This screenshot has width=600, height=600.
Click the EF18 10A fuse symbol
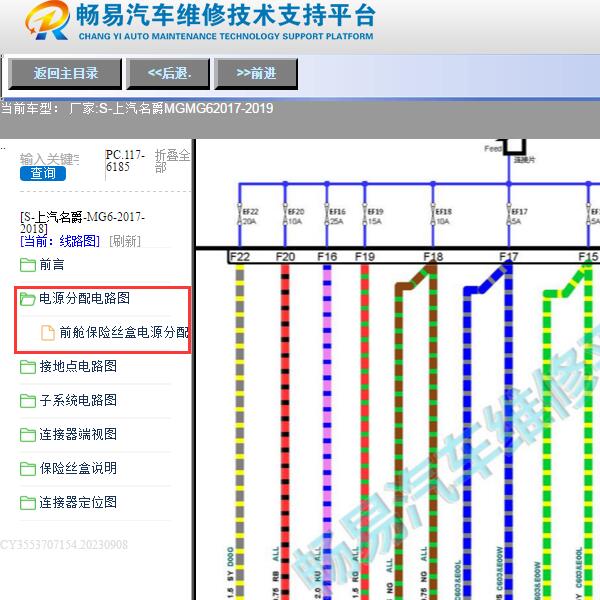pyautogui.click(x=433, y=215)
